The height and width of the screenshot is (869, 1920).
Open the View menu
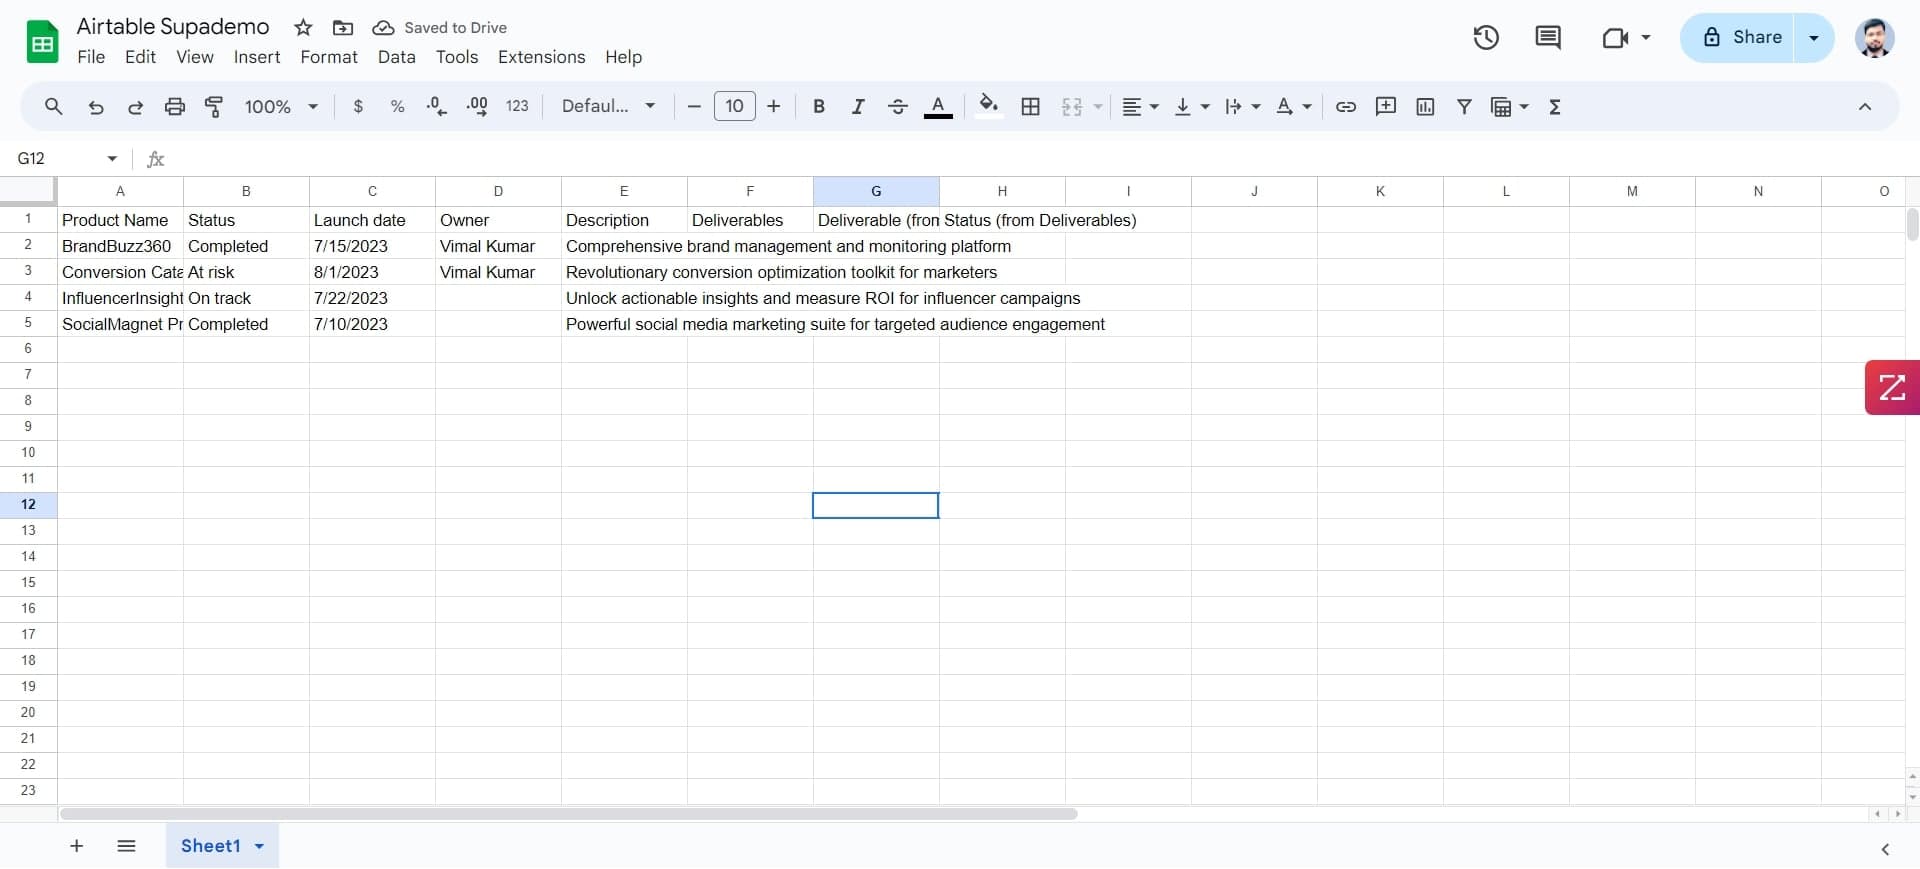[x=195, y=57]
